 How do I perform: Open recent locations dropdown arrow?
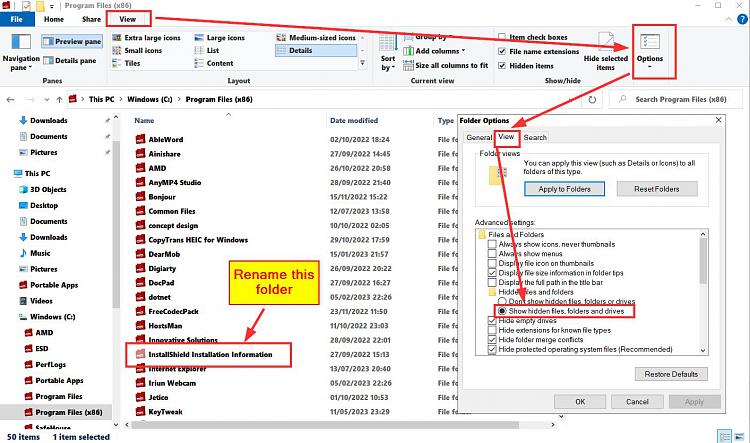tap(46, 100)
